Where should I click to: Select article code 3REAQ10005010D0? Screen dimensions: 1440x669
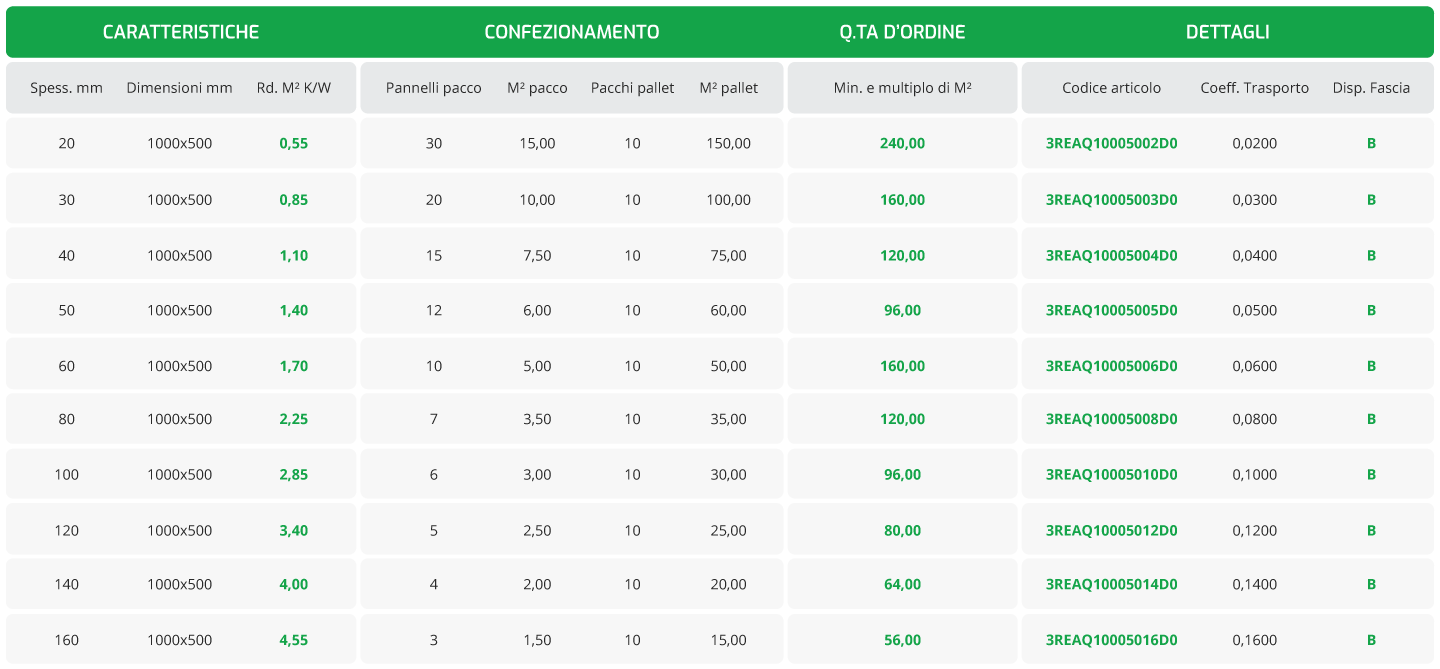[x=1111, y=474]
